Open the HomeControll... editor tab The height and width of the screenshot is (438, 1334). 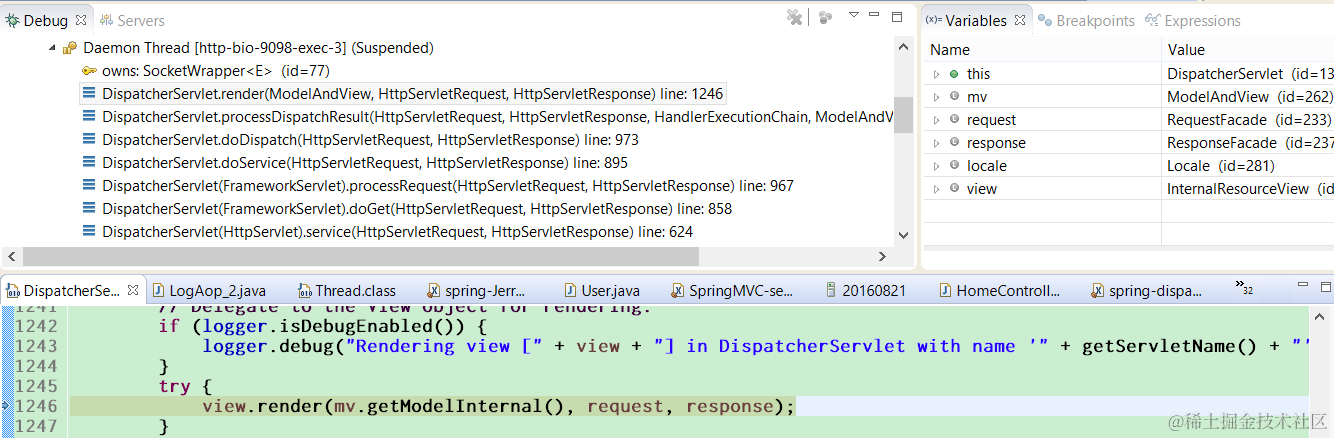[998, 291]
